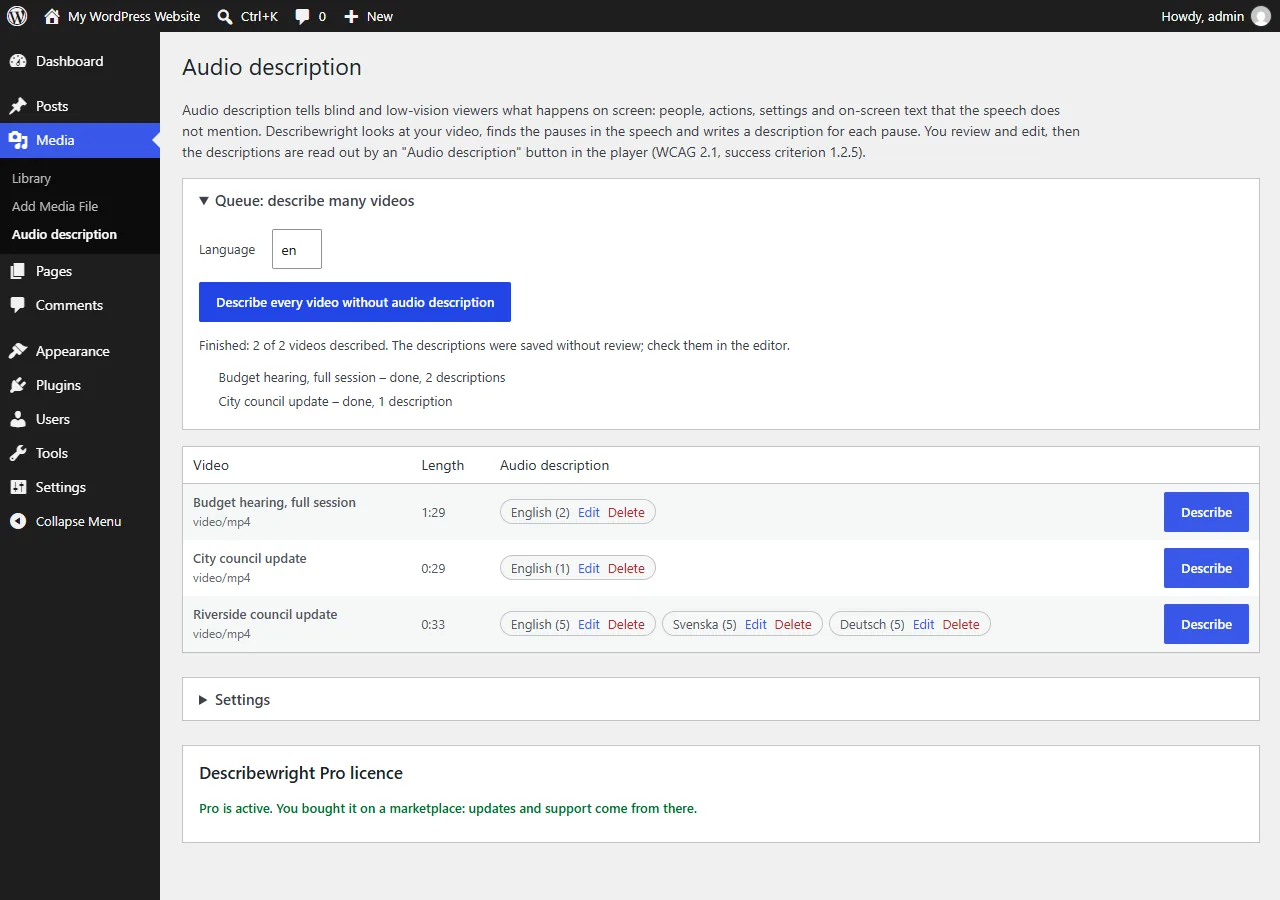Edit English description of City council update
1280x900 pixels.
[589, 568]
